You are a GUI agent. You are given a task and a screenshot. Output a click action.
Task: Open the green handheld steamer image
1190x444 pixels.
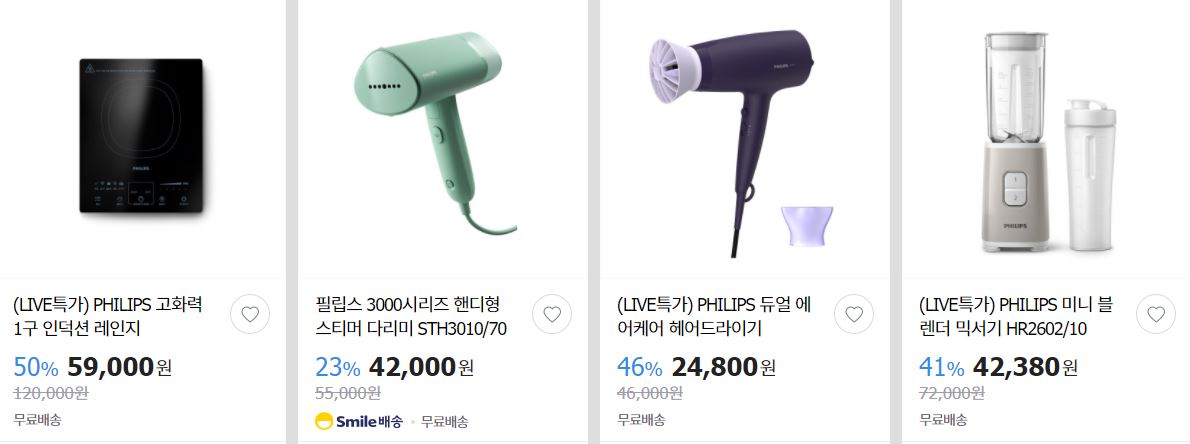pos(436,133)
